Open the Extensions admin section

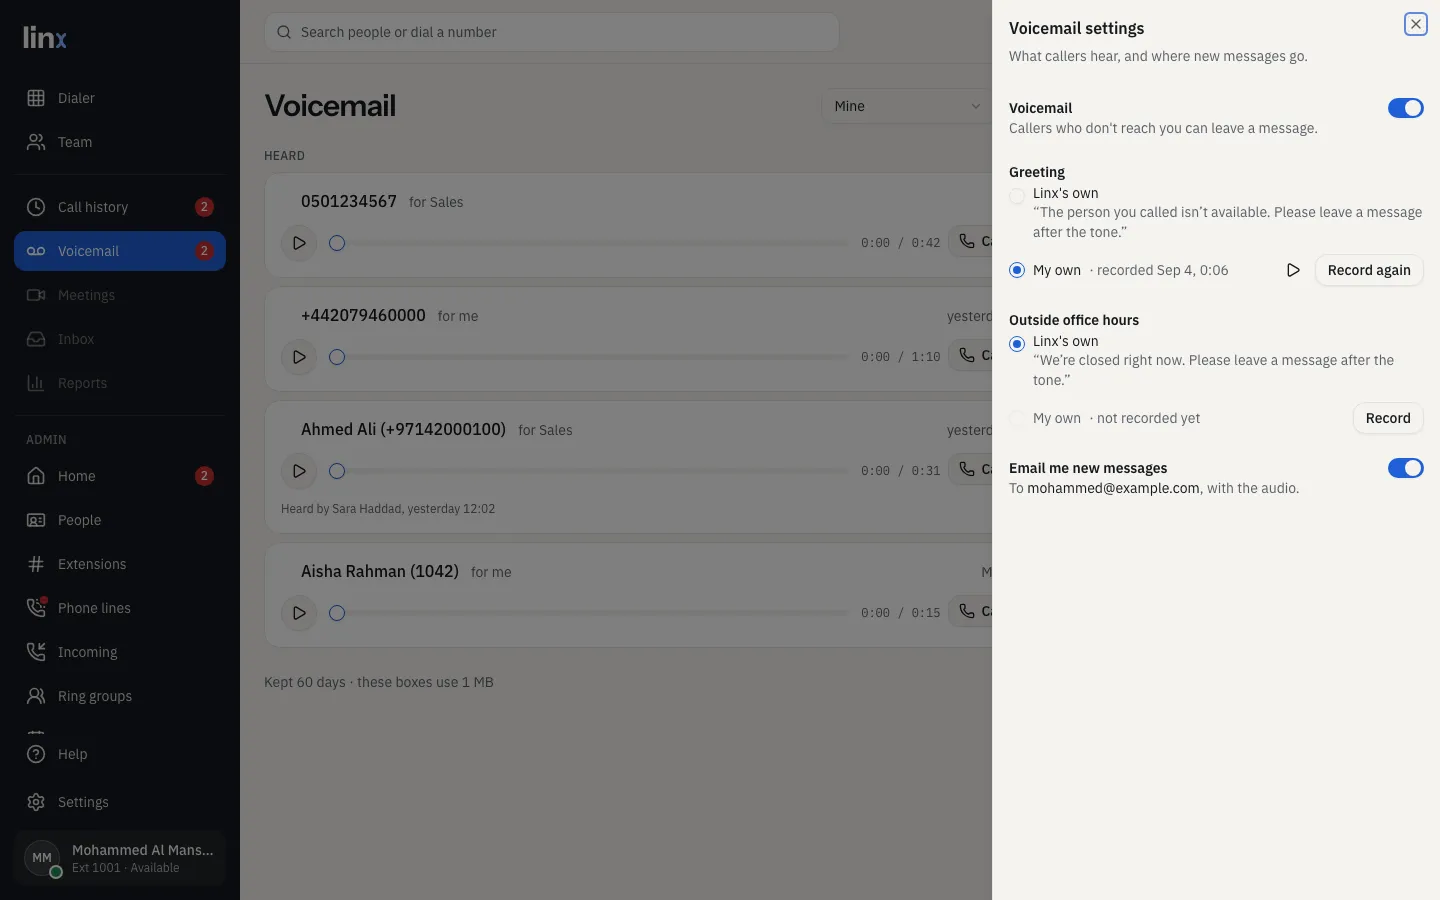point(120,564)
